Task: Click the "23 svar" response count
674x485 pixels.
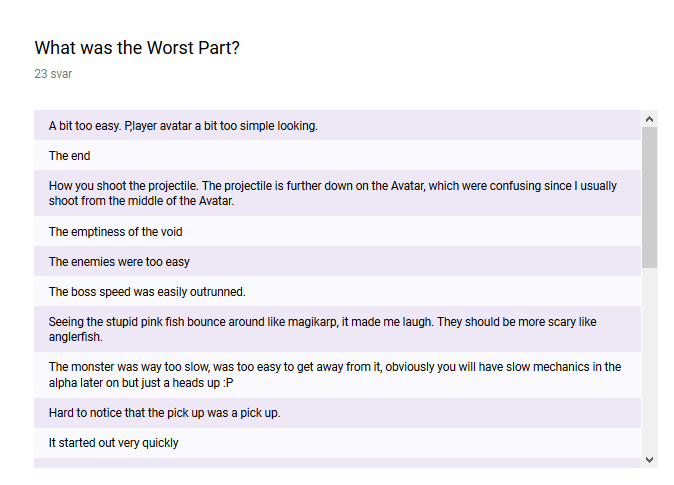Action: click(53, 74)
